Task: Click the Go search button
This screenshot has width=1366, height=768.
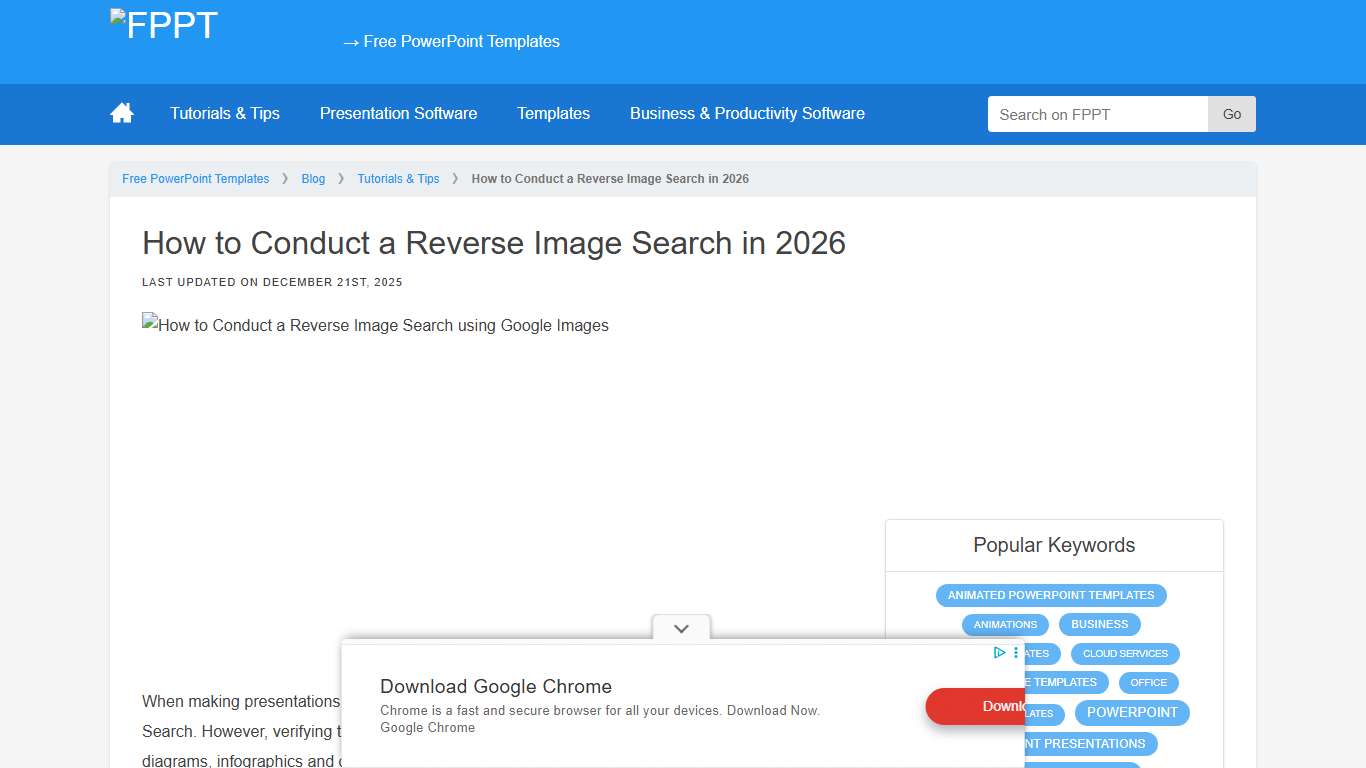Action: click(x=1231, y=113)
